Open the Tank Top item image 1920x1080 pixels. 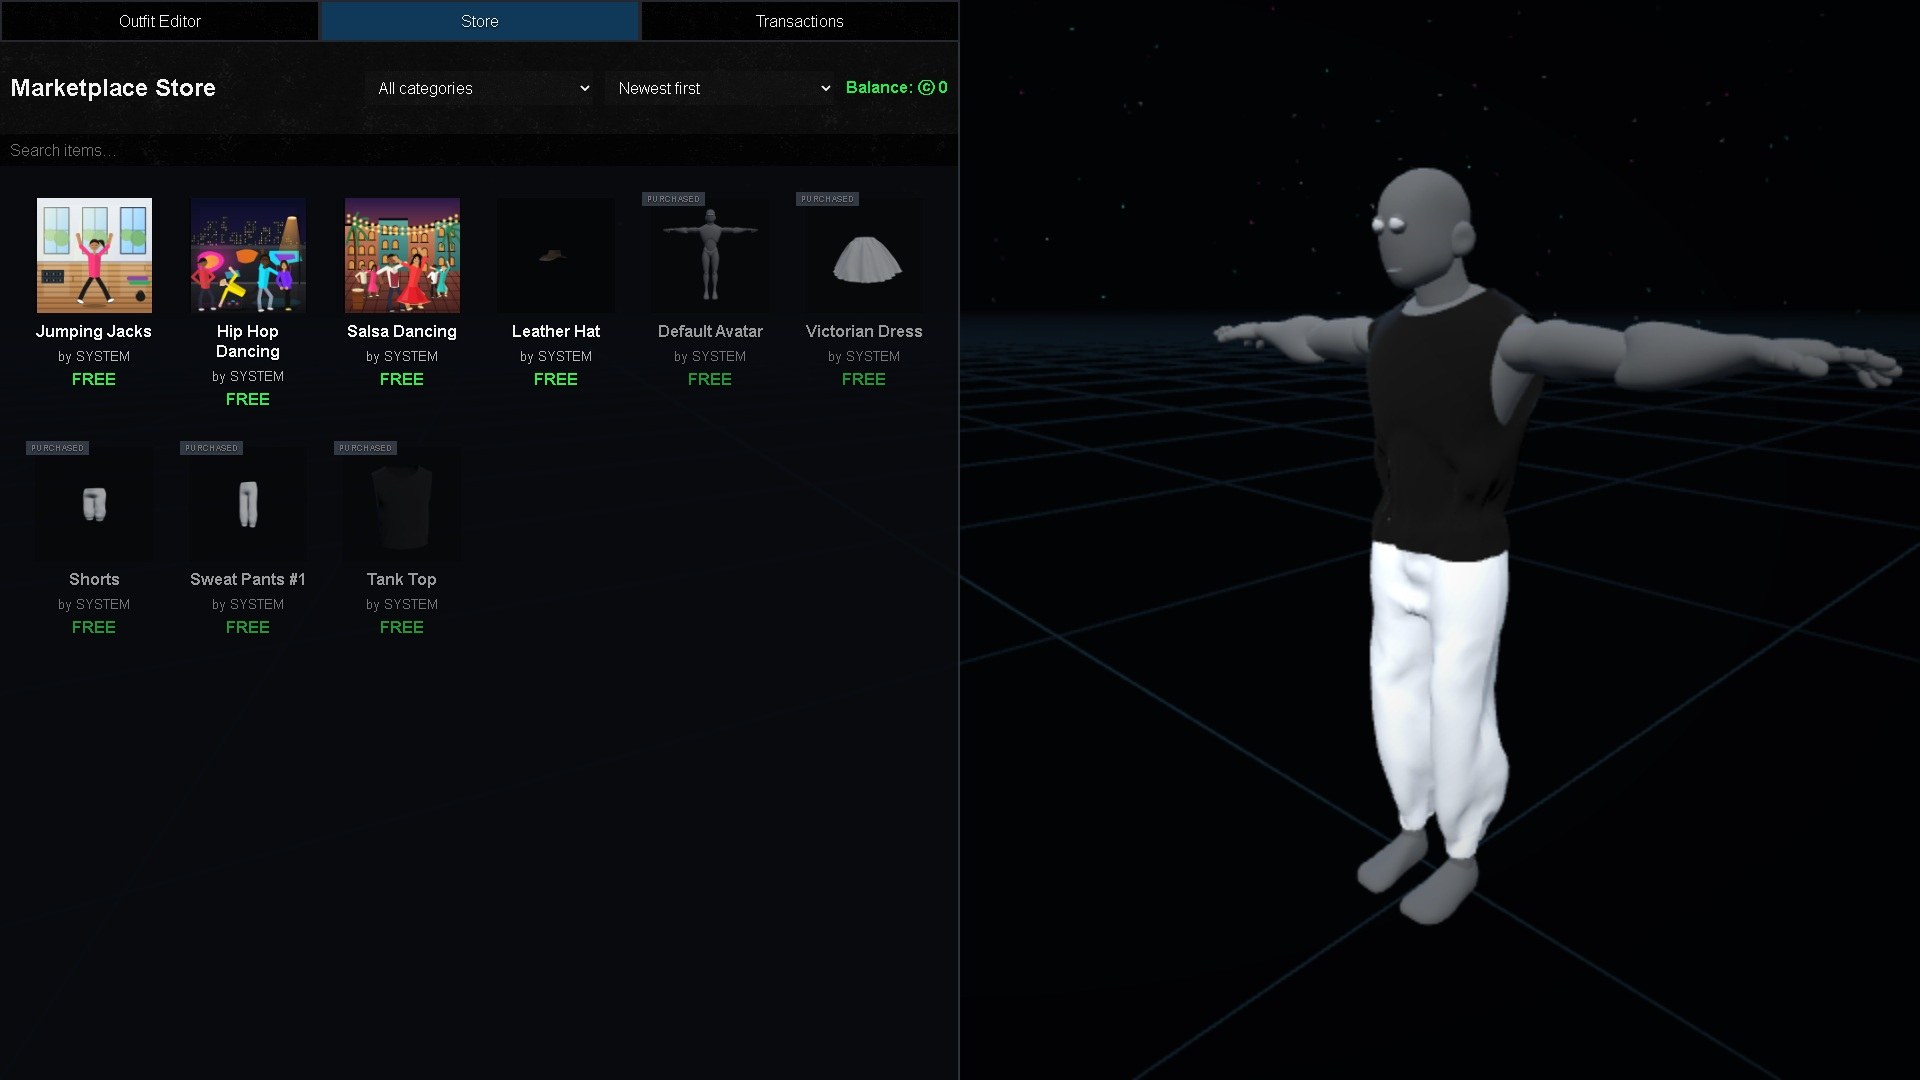(402, 503)
